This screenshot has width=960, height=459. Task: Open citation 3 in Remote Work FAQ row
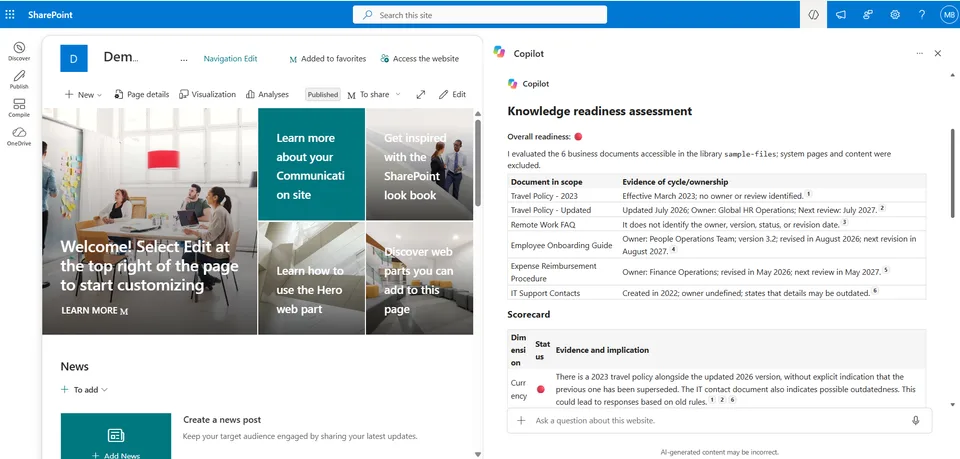844,223
